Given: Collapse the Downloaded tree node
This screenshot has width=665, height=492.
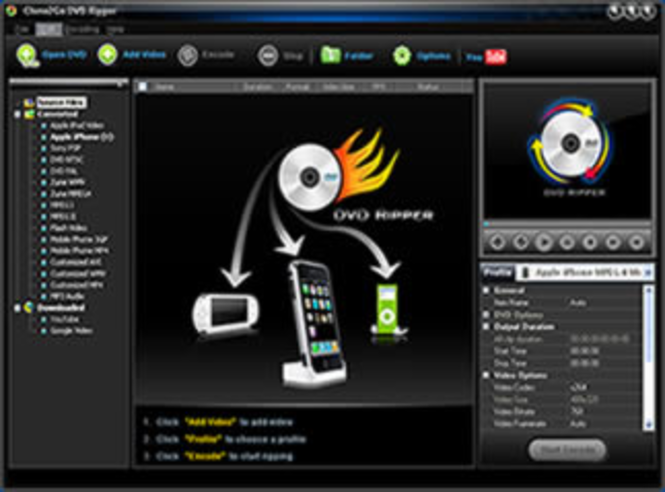Looking at the screenshot, I should [17, 308].
